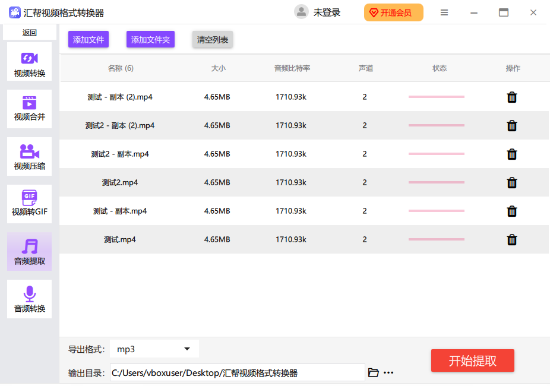The image size is (550, 386).
Task: Open more output options ellipsis
Action: tap(388, 373)
